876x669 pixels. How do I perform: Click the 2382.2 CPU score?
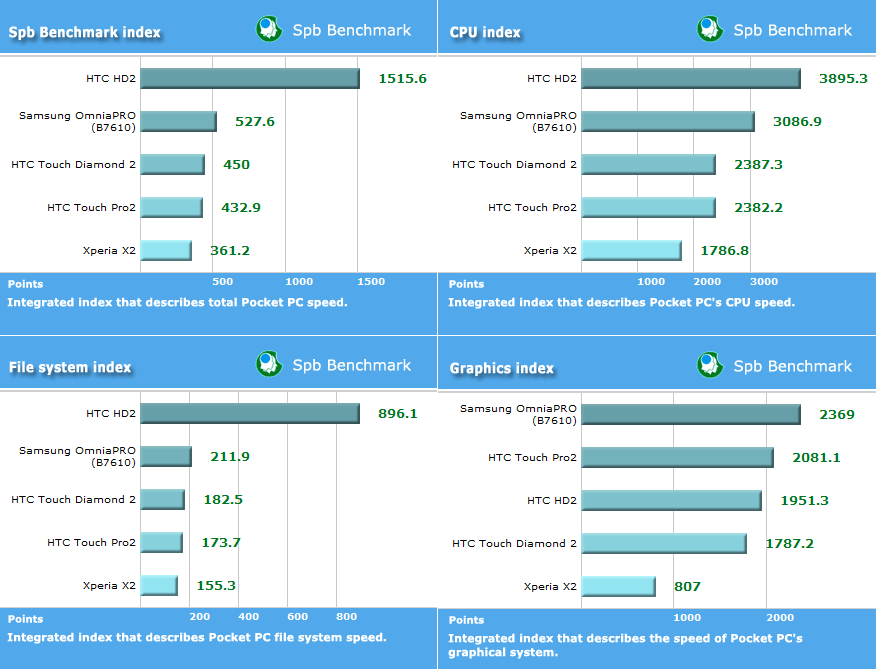coord(758,208)
